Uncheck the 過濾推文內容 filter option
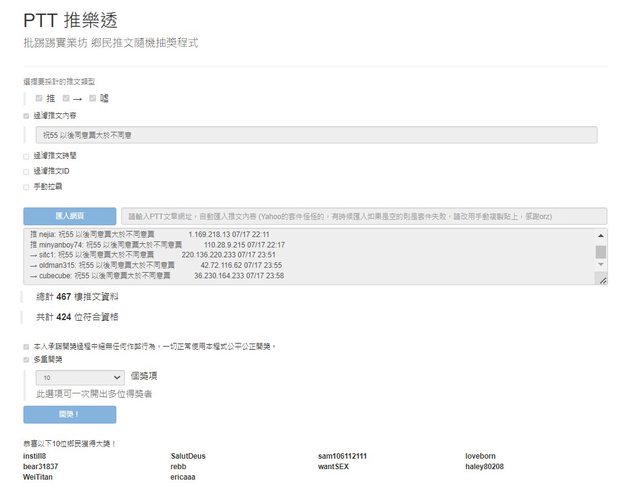Screen dimensions: 640x487 pyautogui.click(x=26, y=116)
